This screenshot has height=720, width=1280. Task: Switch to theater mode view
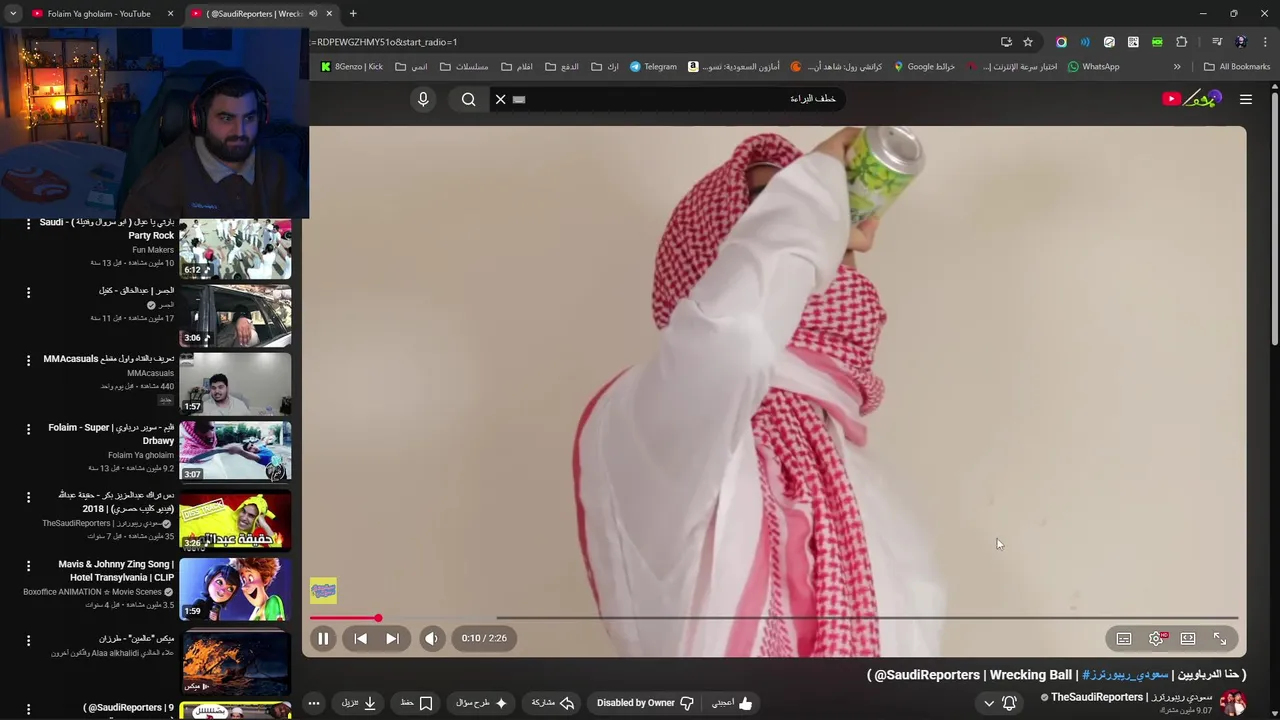point(1188,638)
